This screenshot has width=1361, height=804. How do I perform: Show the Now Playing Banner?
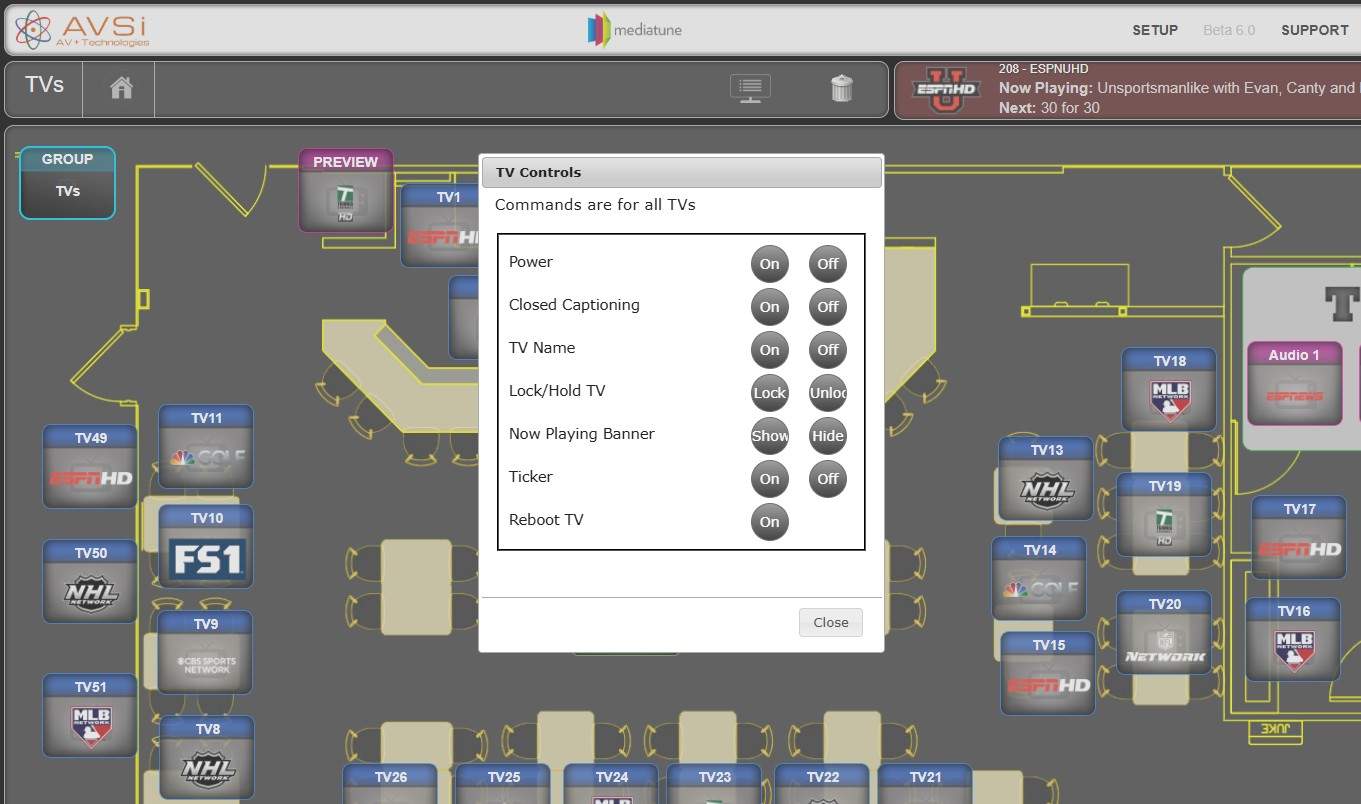click(769, 436)
